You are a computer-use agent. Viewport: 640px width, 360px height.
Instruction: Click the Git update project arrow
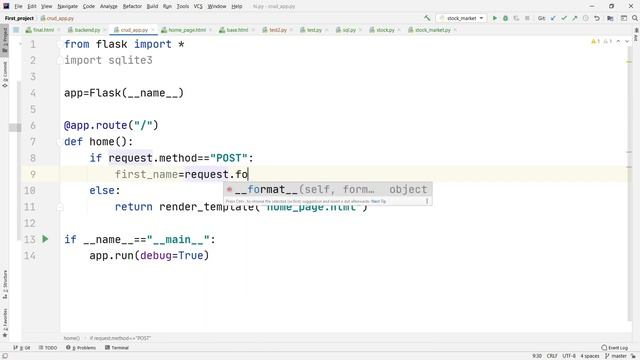coord(553,18)
